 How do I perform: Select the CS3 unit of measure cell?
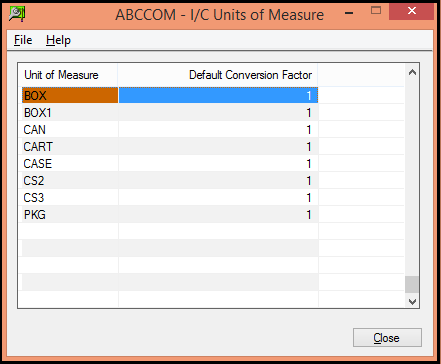70,197
